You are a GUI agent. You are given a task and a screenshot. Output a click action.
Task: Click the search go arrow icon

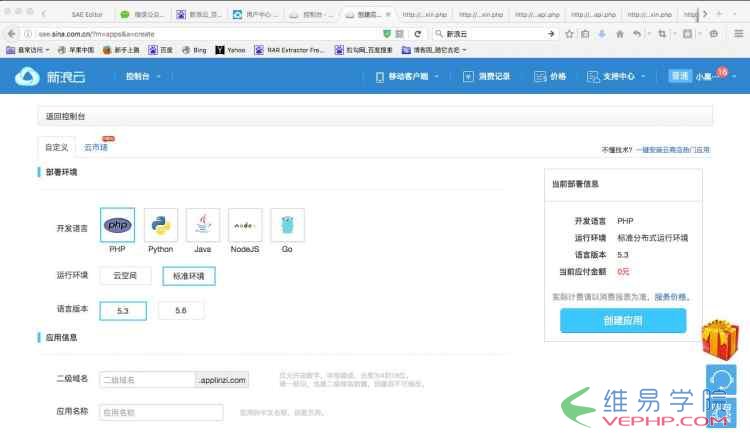click(x=551, y=34)
